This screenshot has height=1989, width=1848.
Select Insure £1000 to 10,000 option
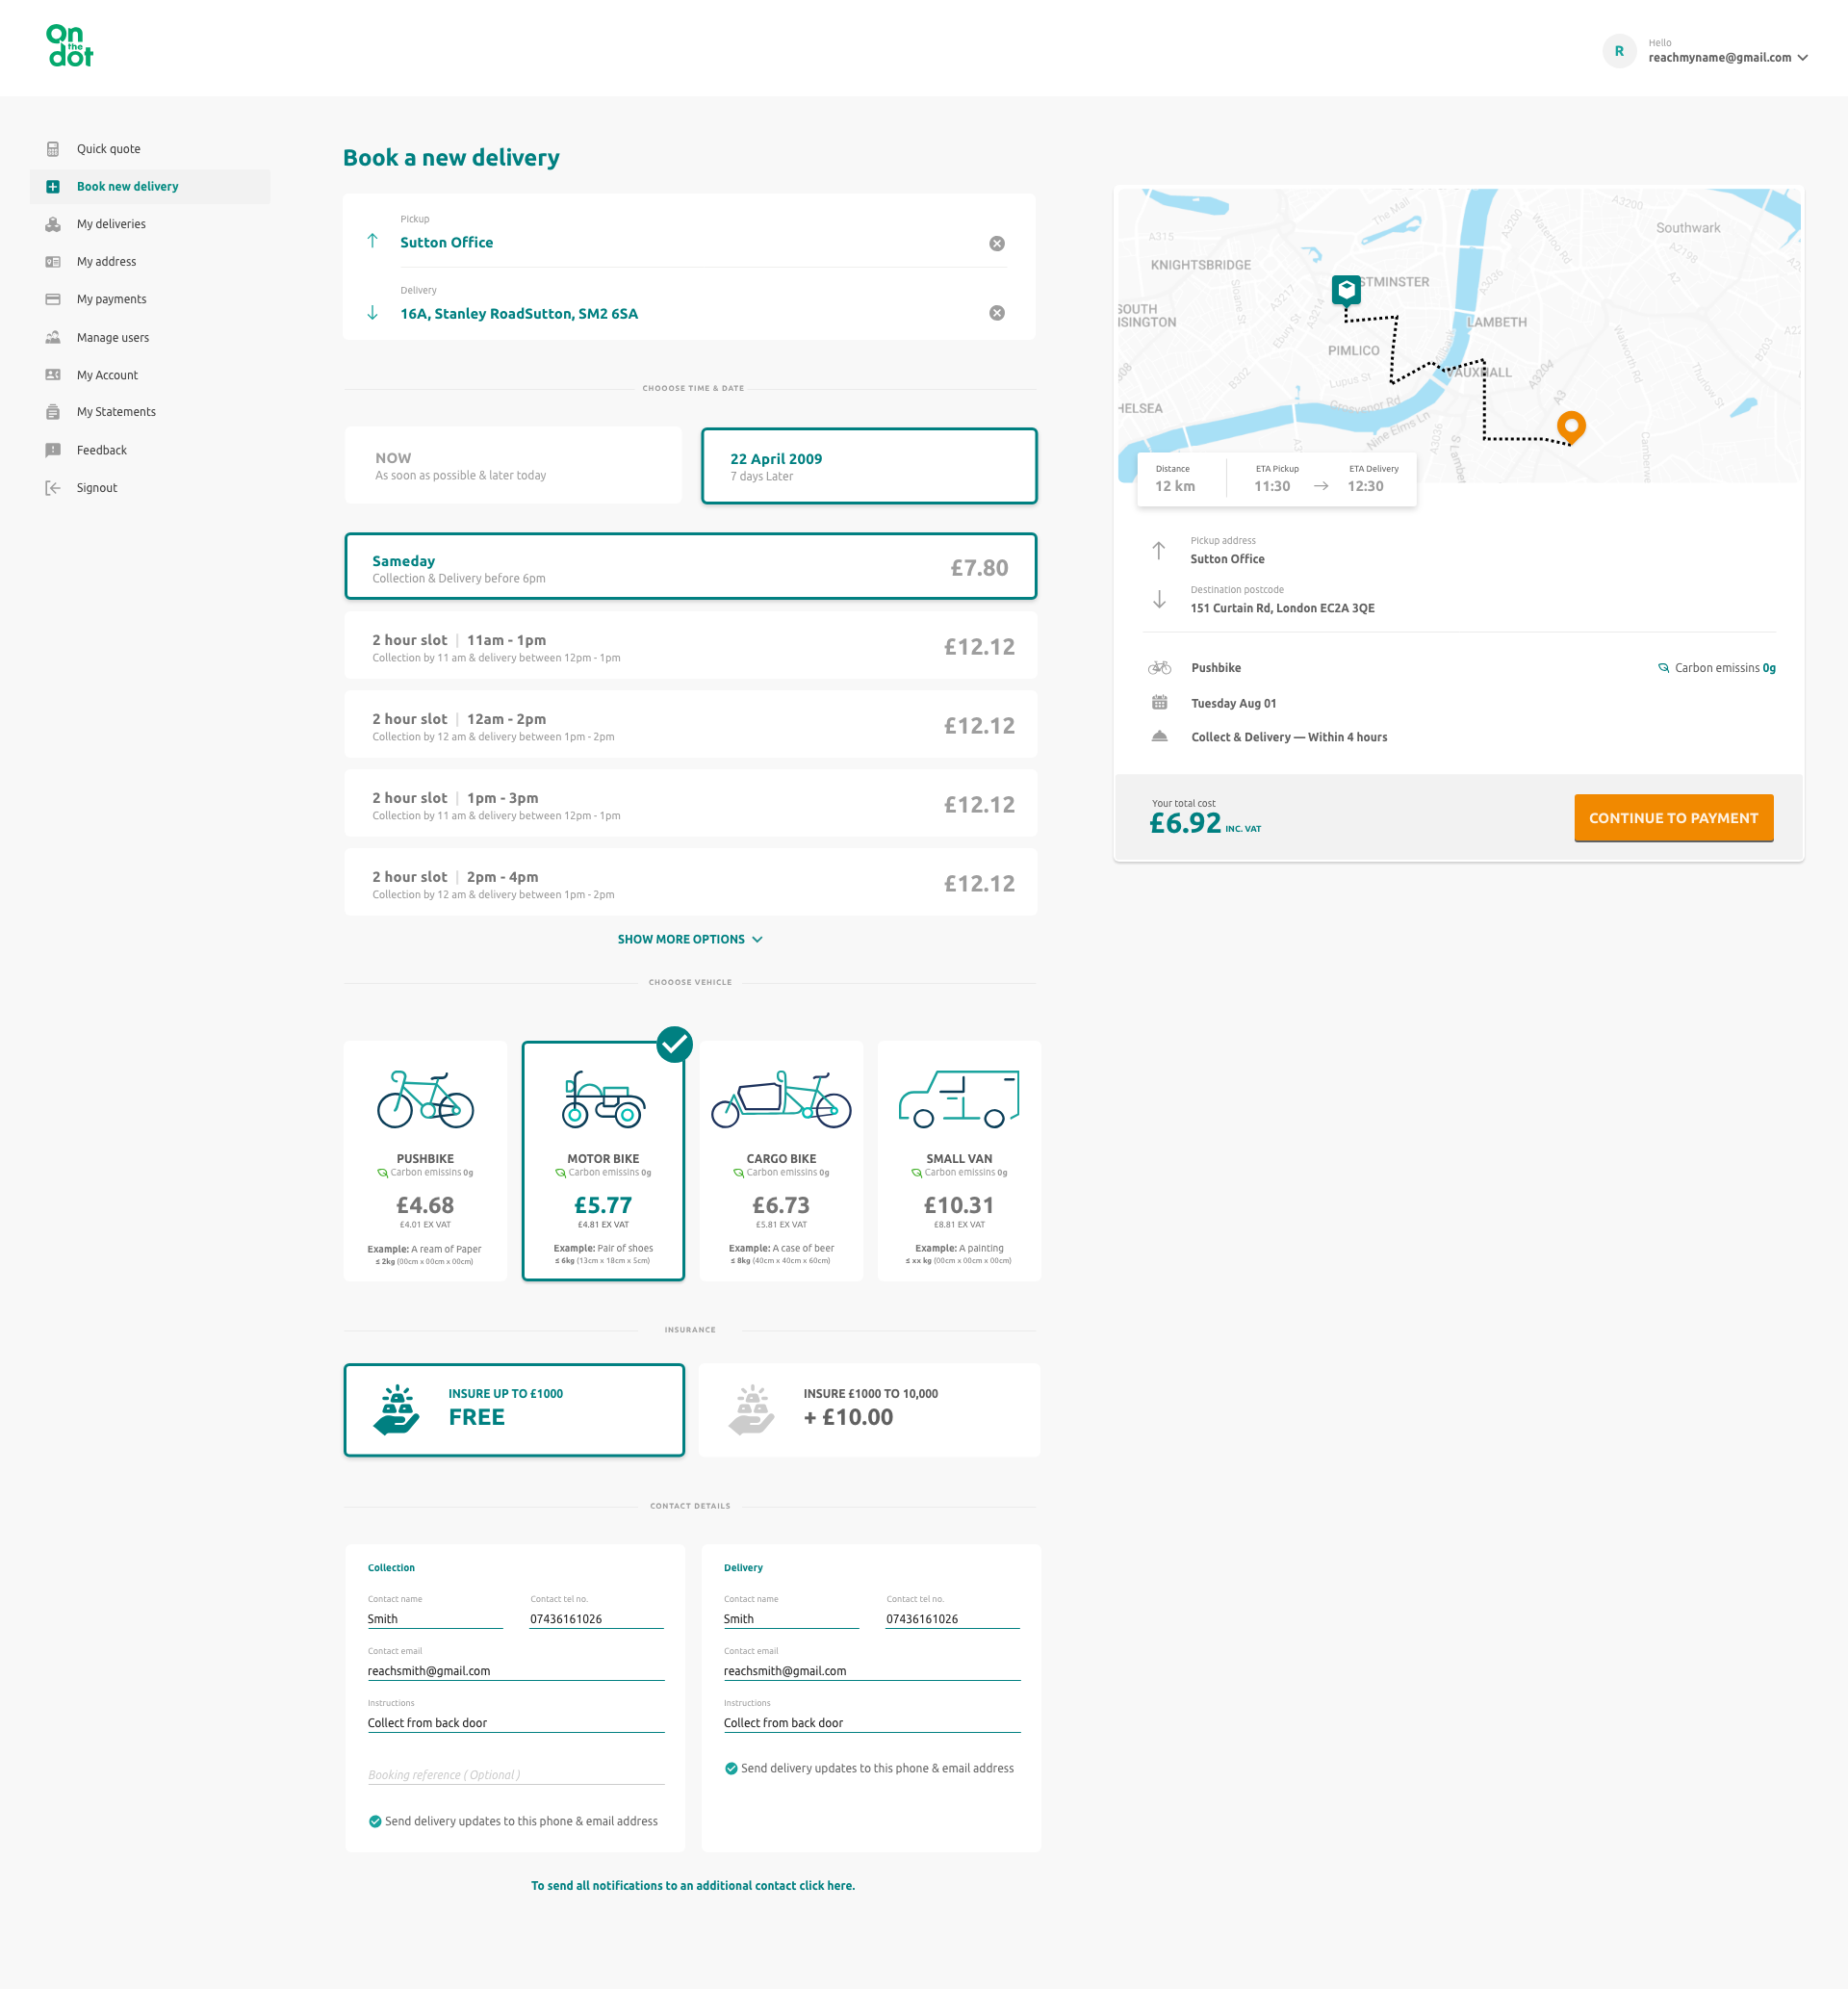(x=869, y=1409)
